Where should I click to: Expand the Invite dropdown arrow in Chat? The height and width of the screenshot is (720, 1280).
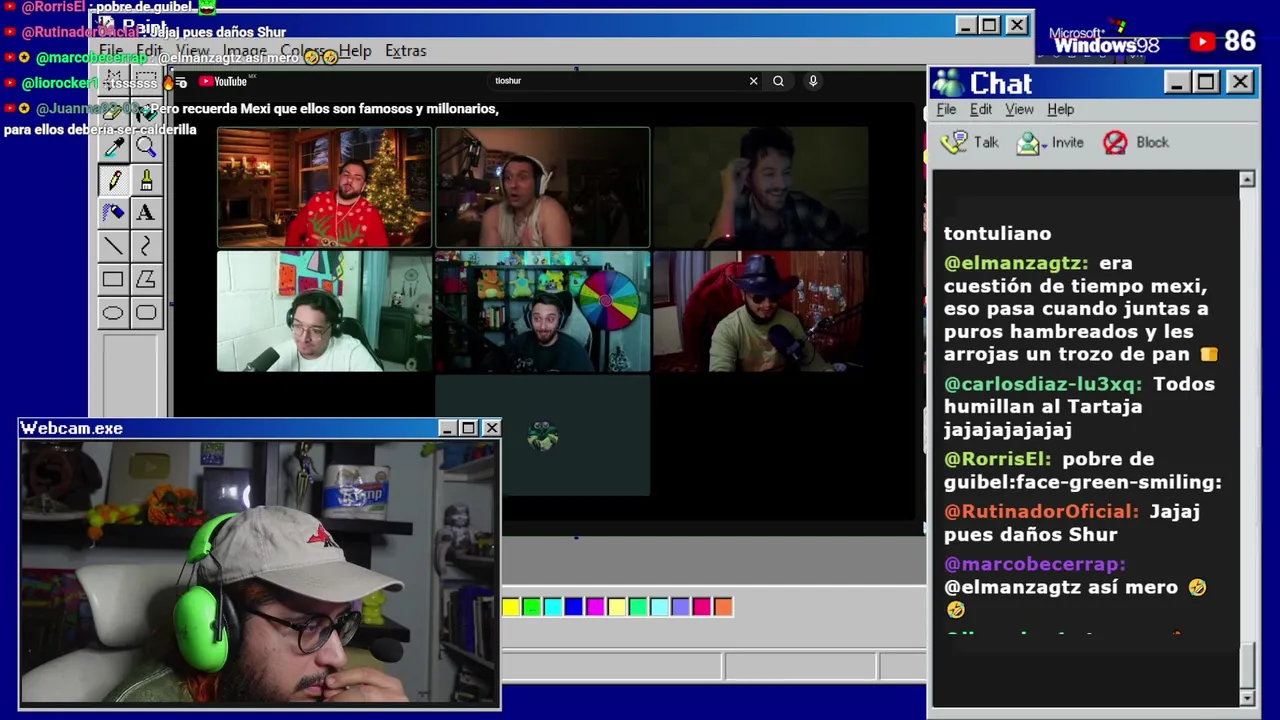pyautogui.click(x=1043, y=144)
